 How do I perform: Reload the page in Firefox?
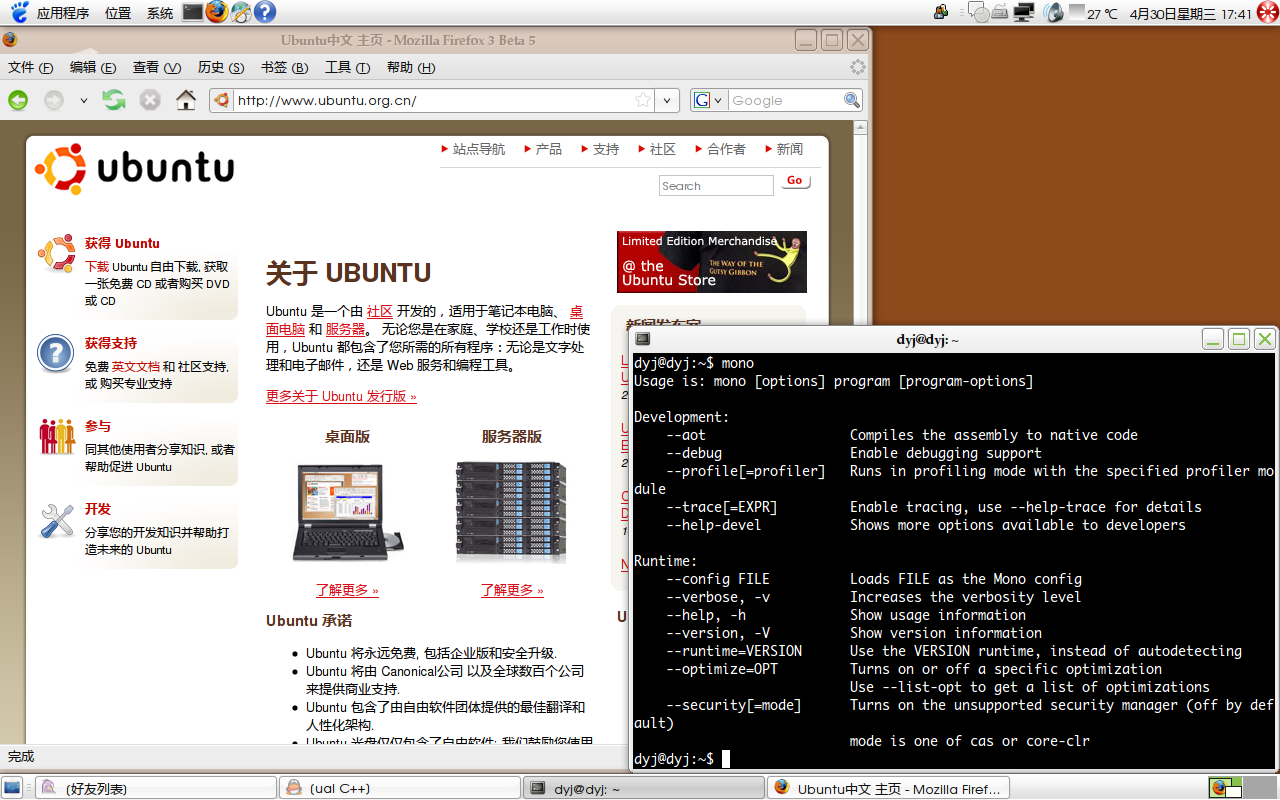(x=114, y=100)
